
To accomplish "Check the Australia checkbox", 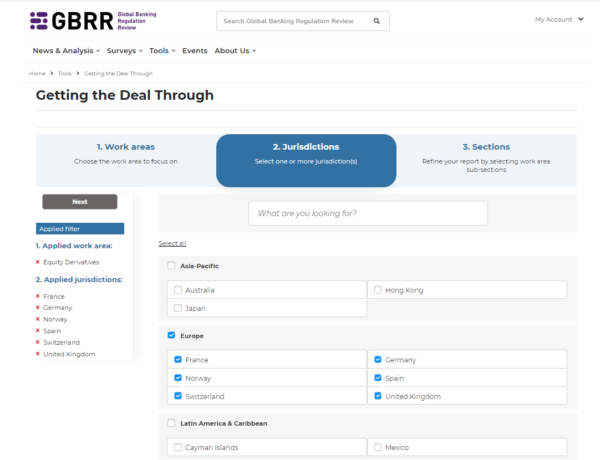I will [x=178, y=290].
